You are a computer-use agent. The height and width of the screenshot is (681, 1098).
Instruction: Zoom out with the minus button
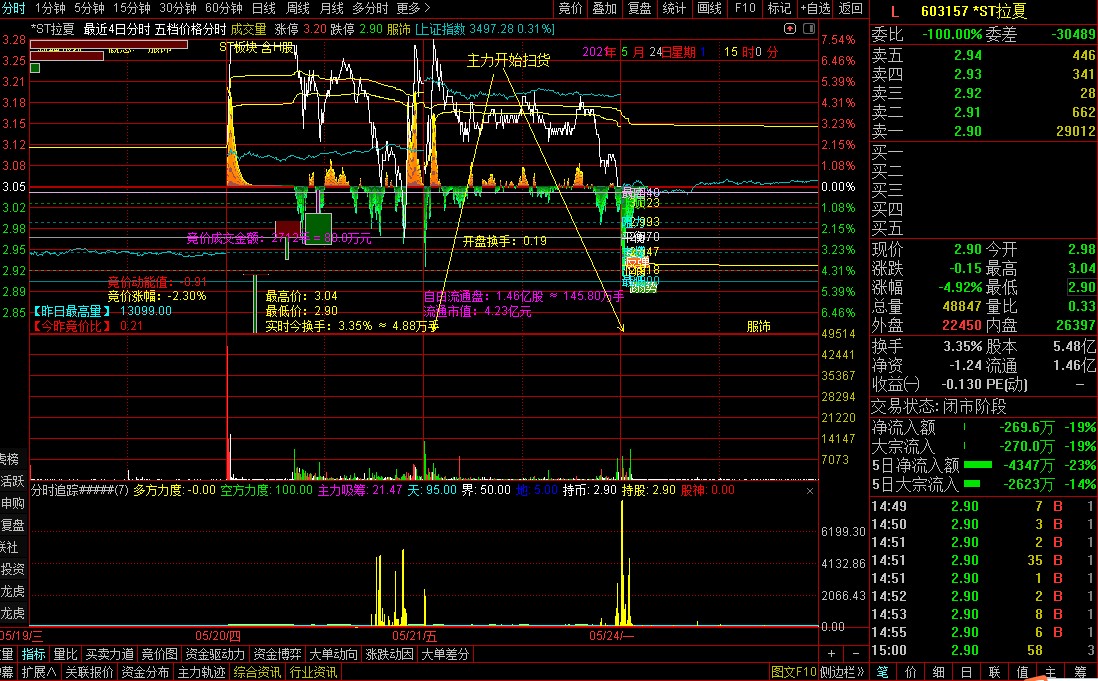pos(855,654)
